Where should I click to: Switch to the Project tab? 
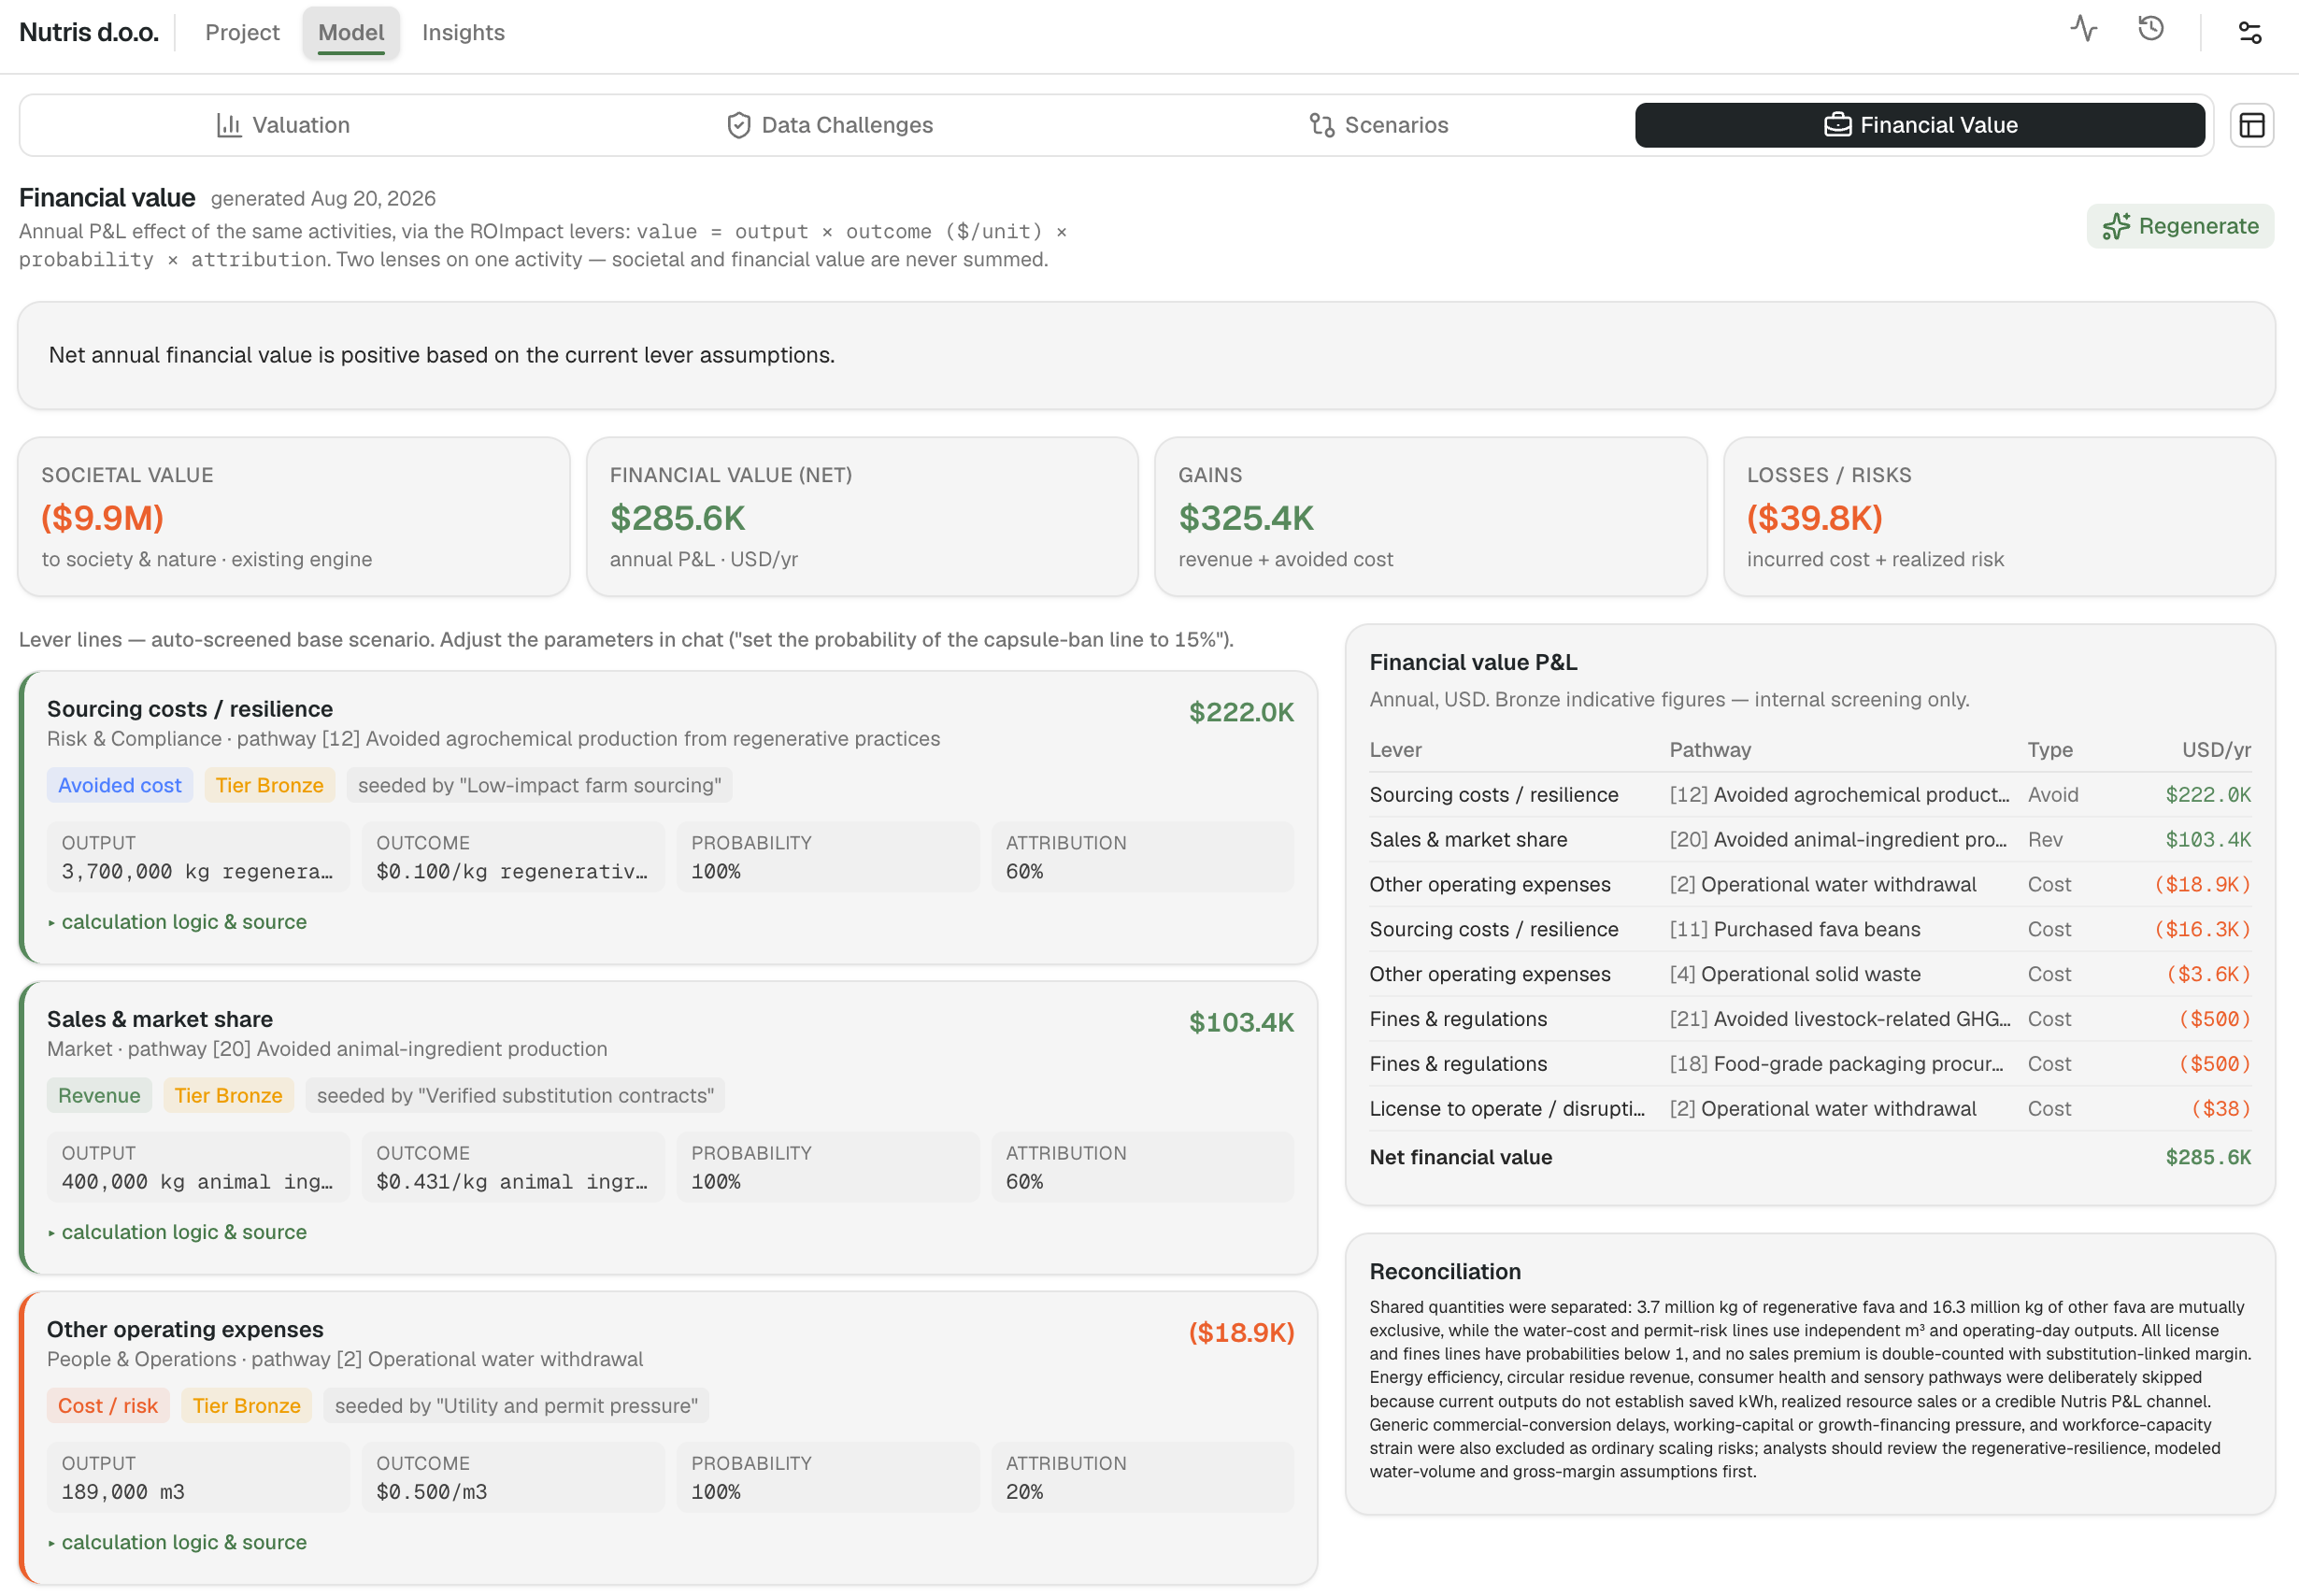coord(242,32)
